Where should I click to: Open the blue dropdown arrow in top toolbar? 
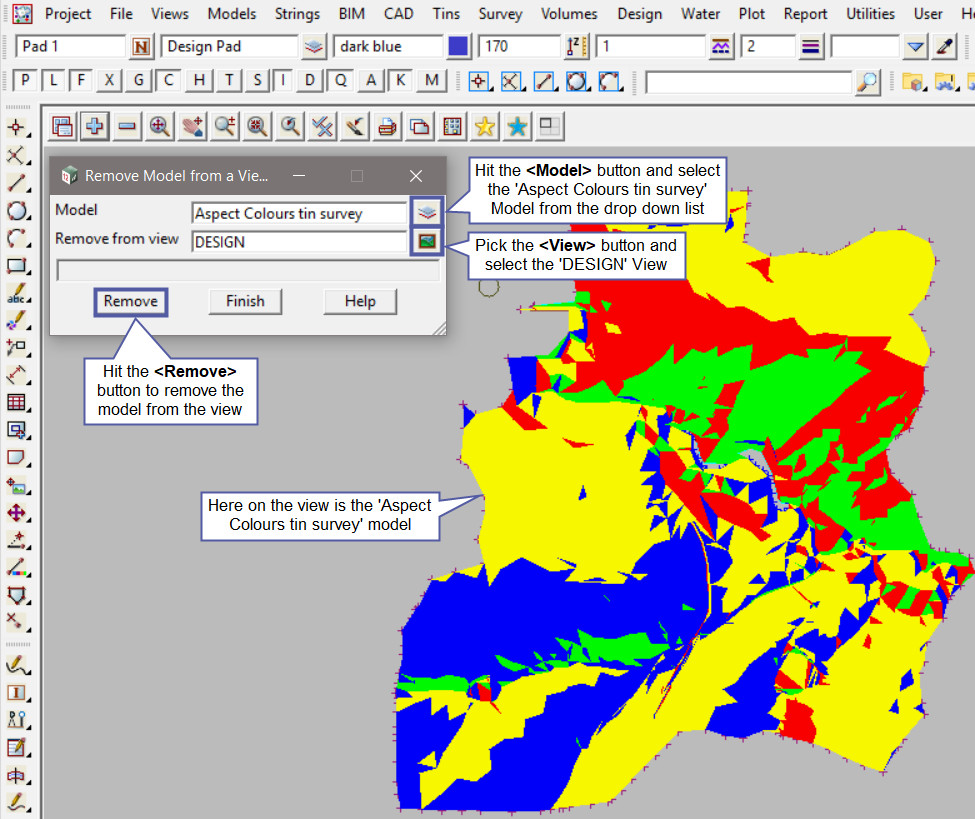tap(915, 46)
